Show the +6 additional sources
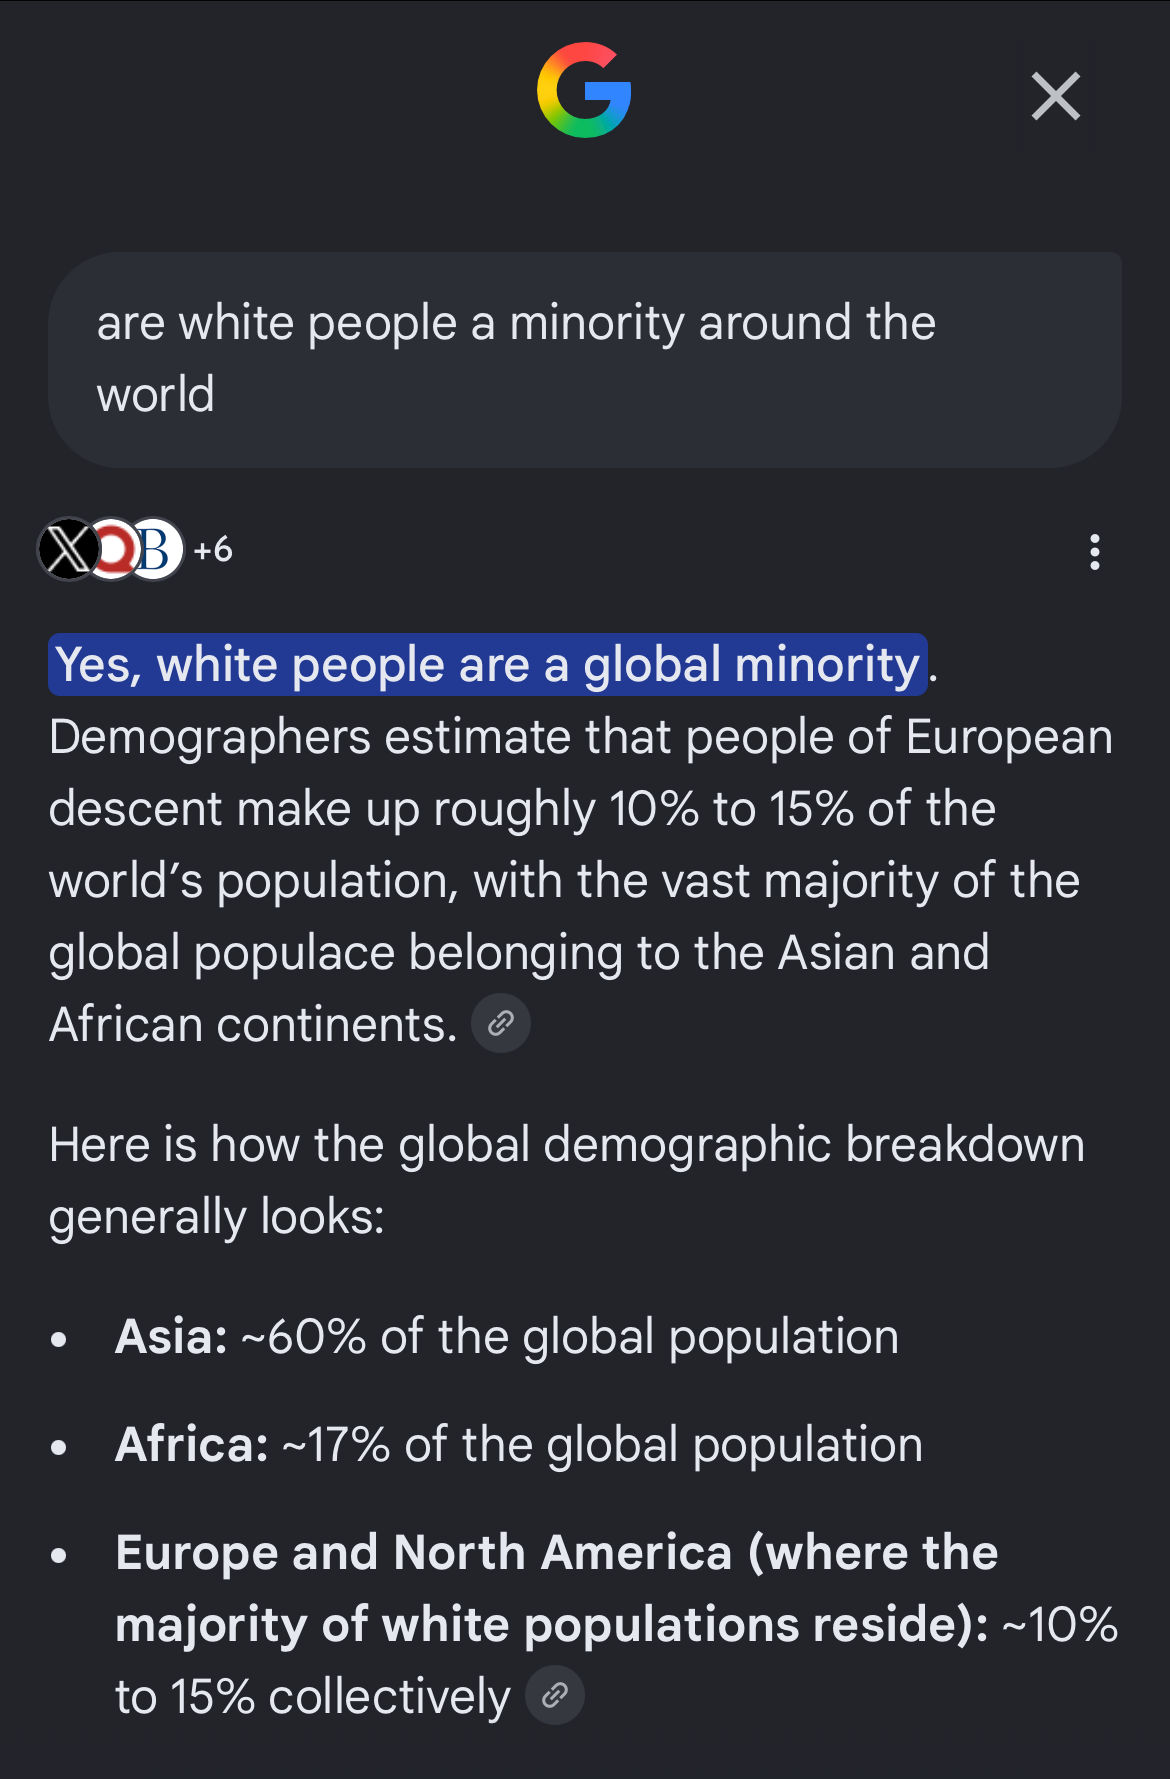 coord(213,549)
